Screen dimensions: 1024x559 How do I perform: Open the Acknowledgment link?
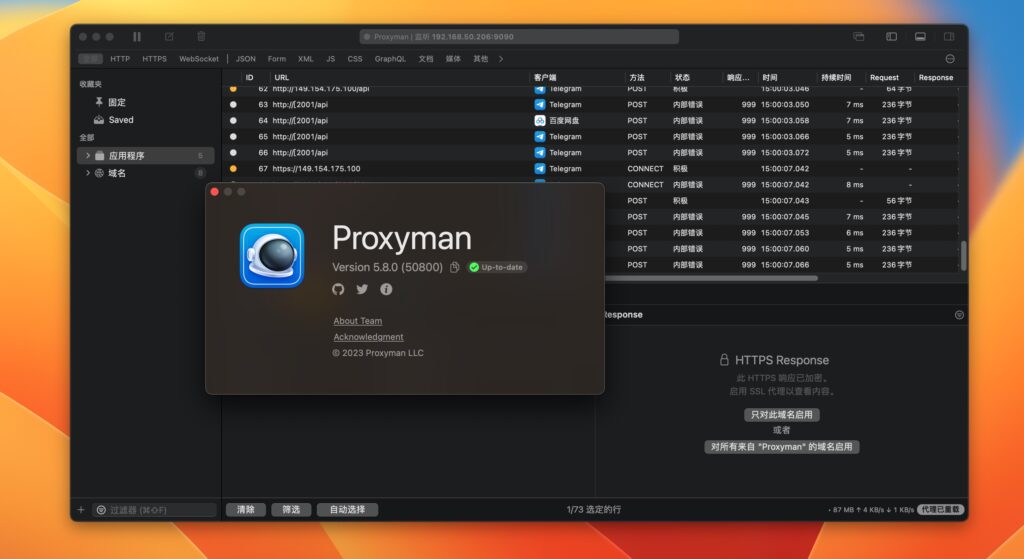(368, 337)
